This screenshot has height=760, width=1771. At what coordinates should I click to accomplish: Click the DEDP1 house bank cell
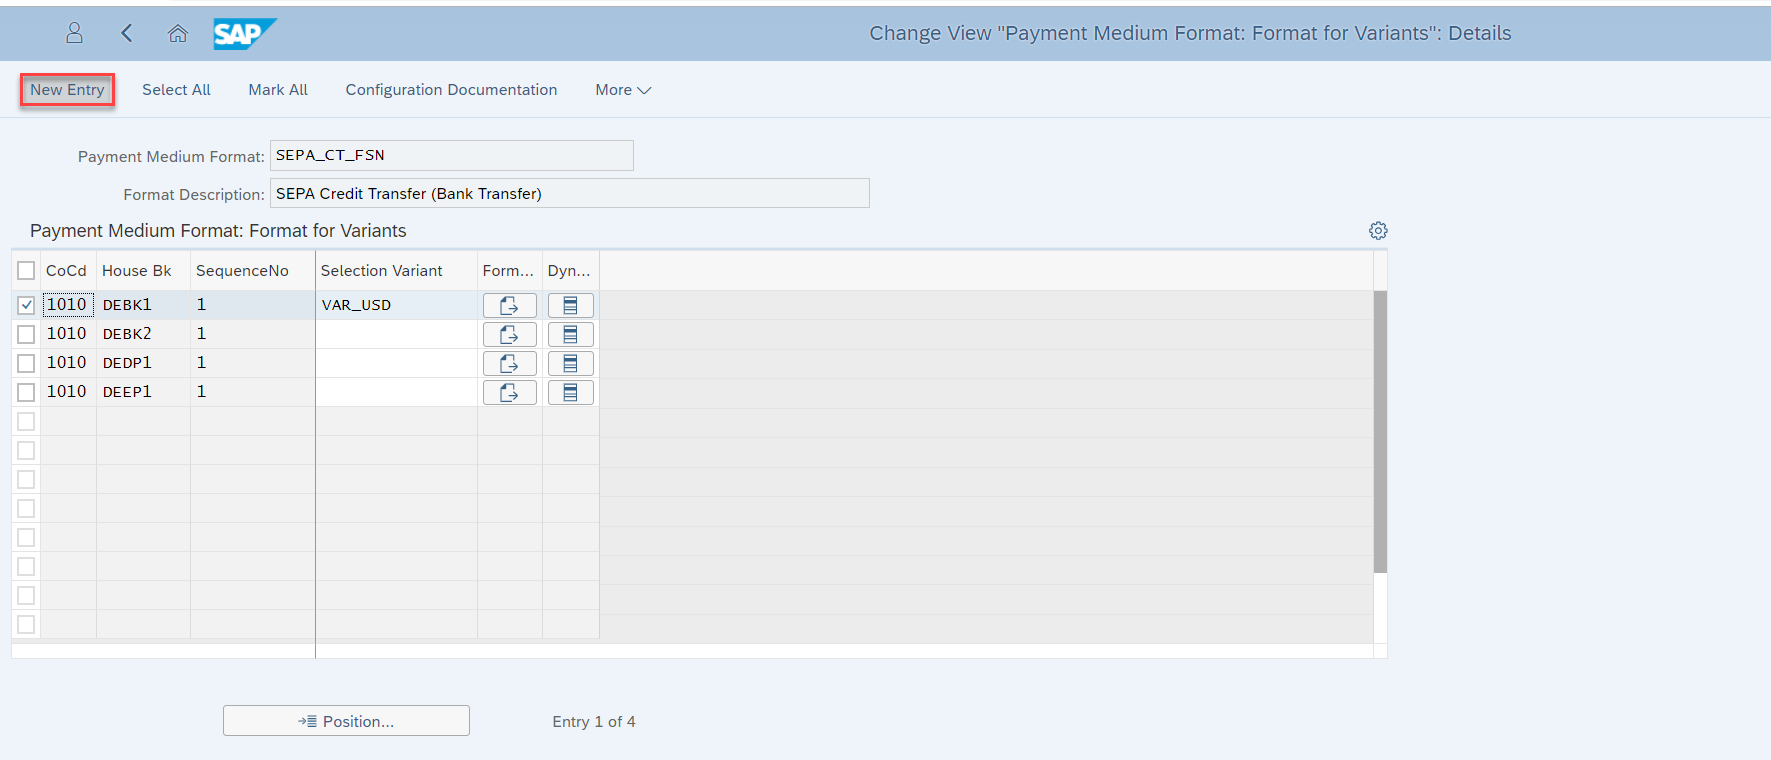click(143, 363)
